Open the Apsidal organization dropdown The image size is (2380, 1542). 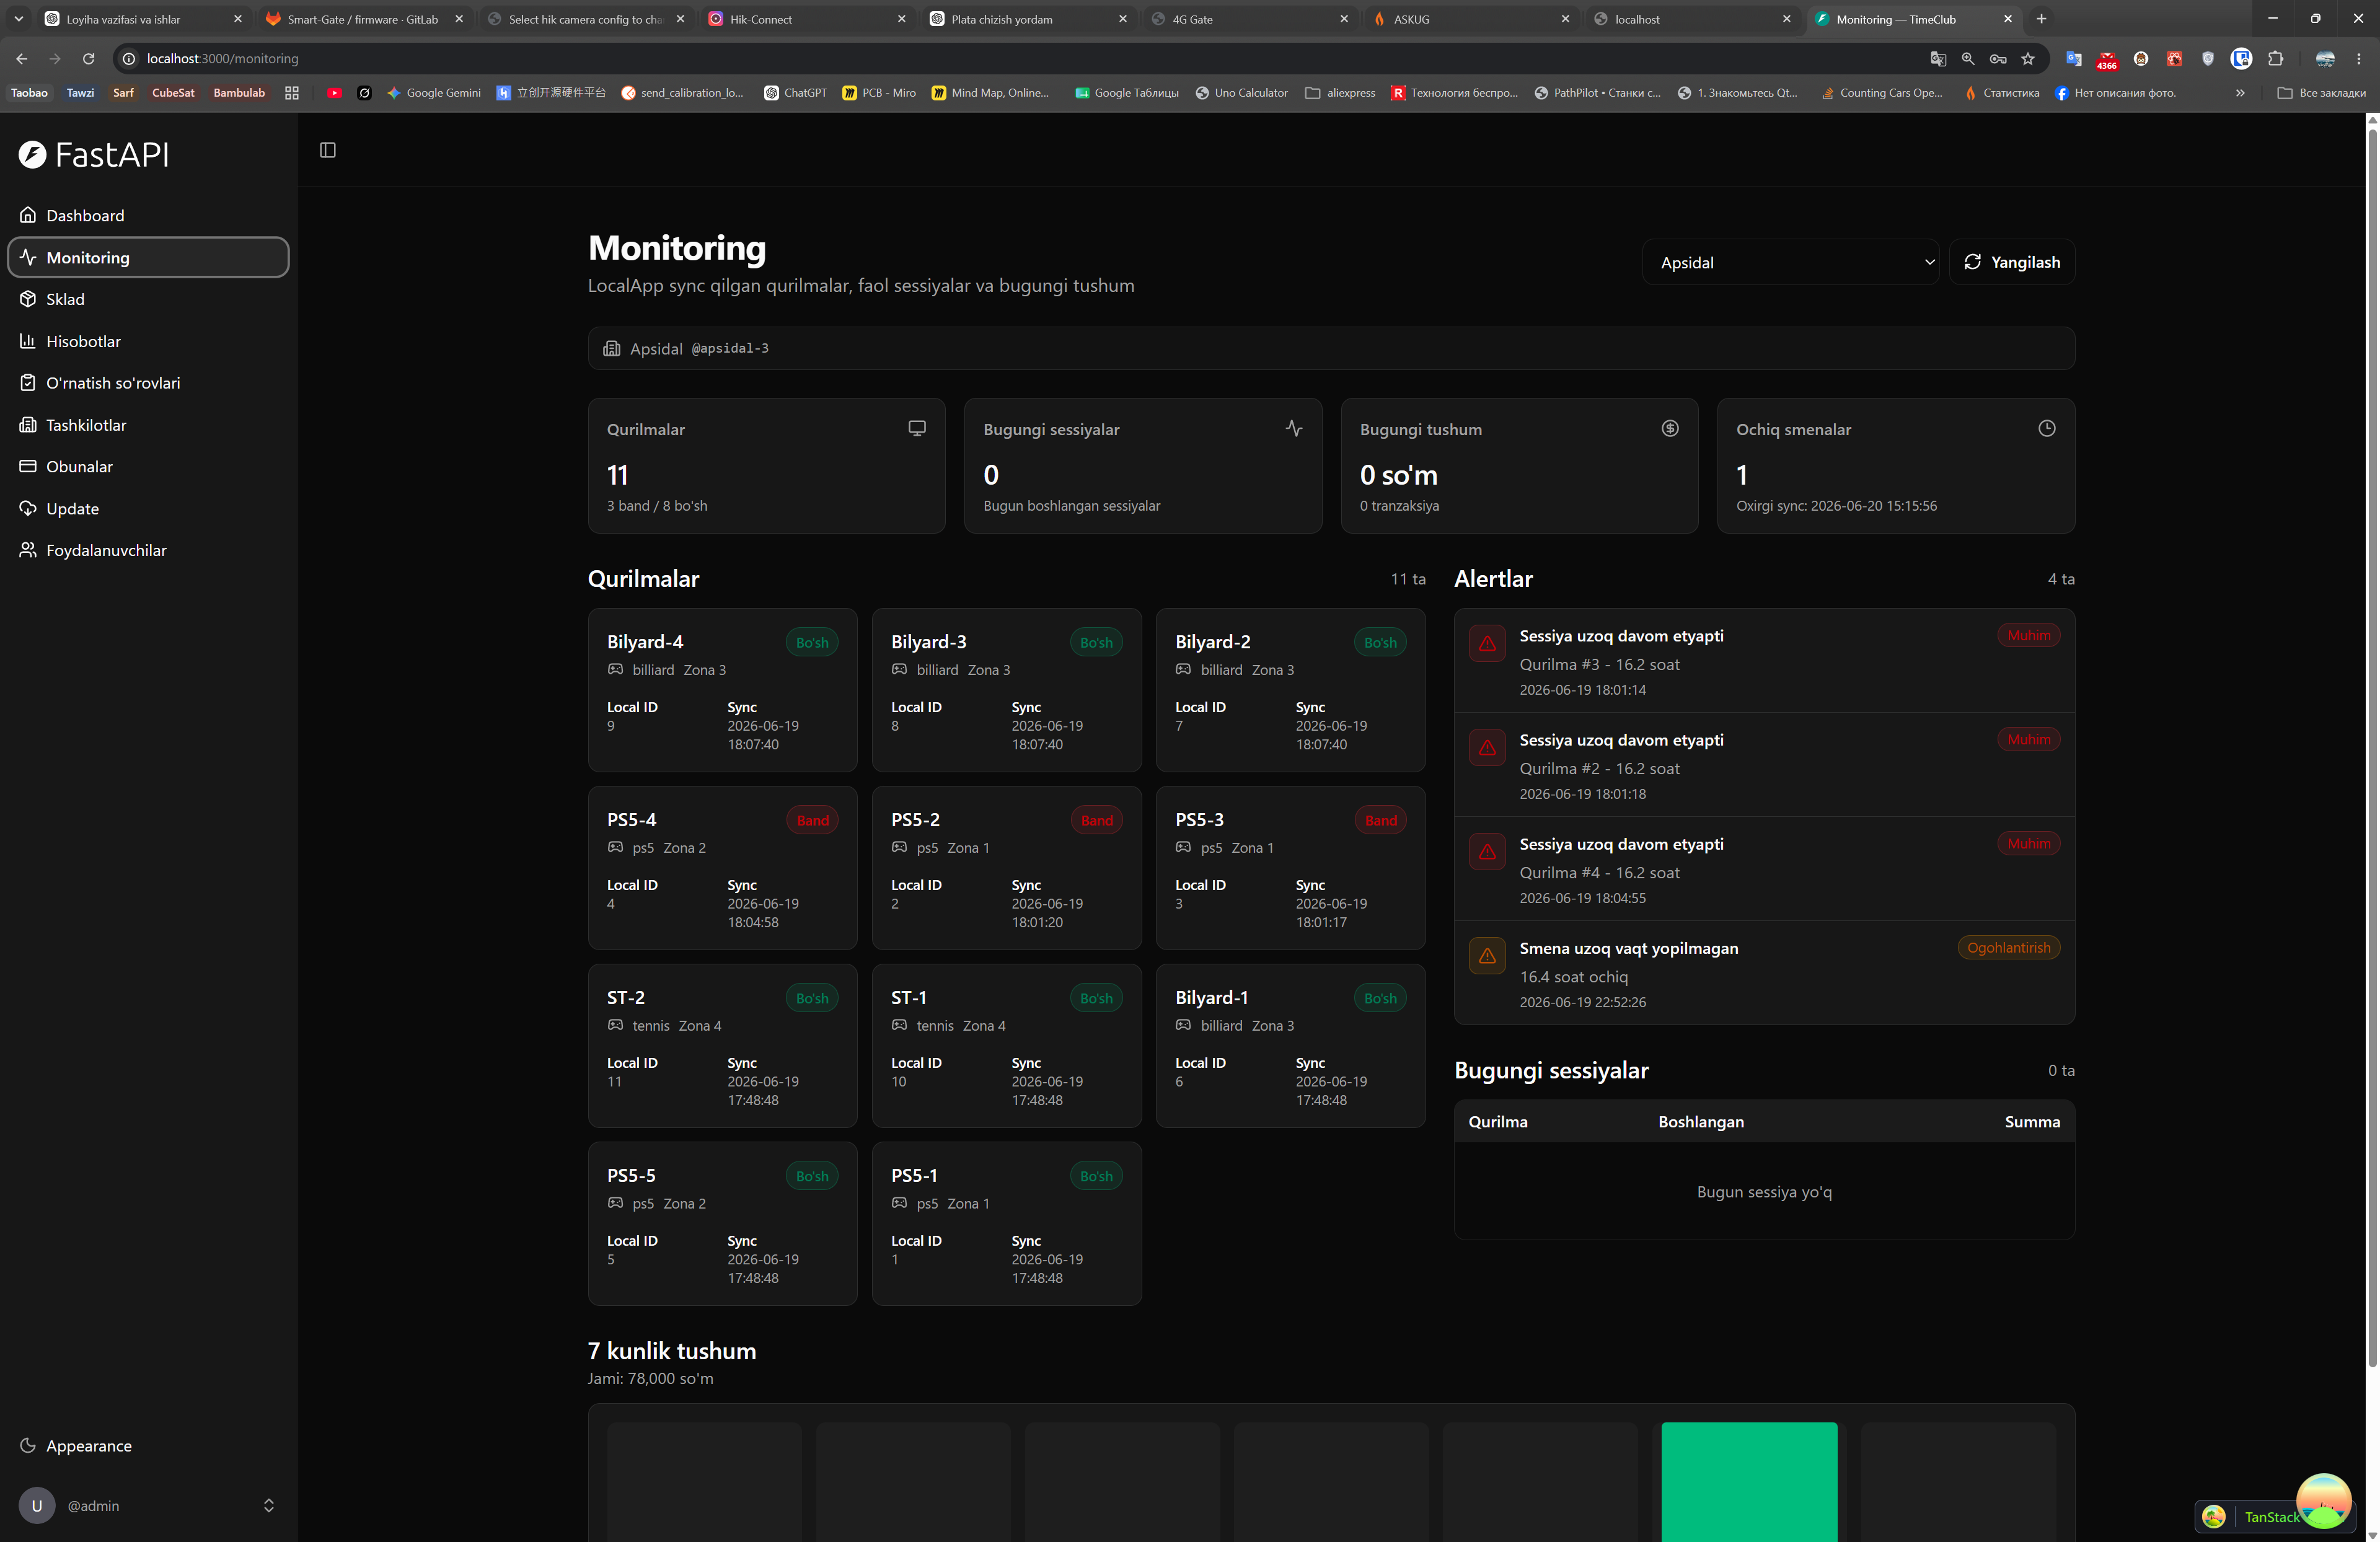[x=1790, y=262]
